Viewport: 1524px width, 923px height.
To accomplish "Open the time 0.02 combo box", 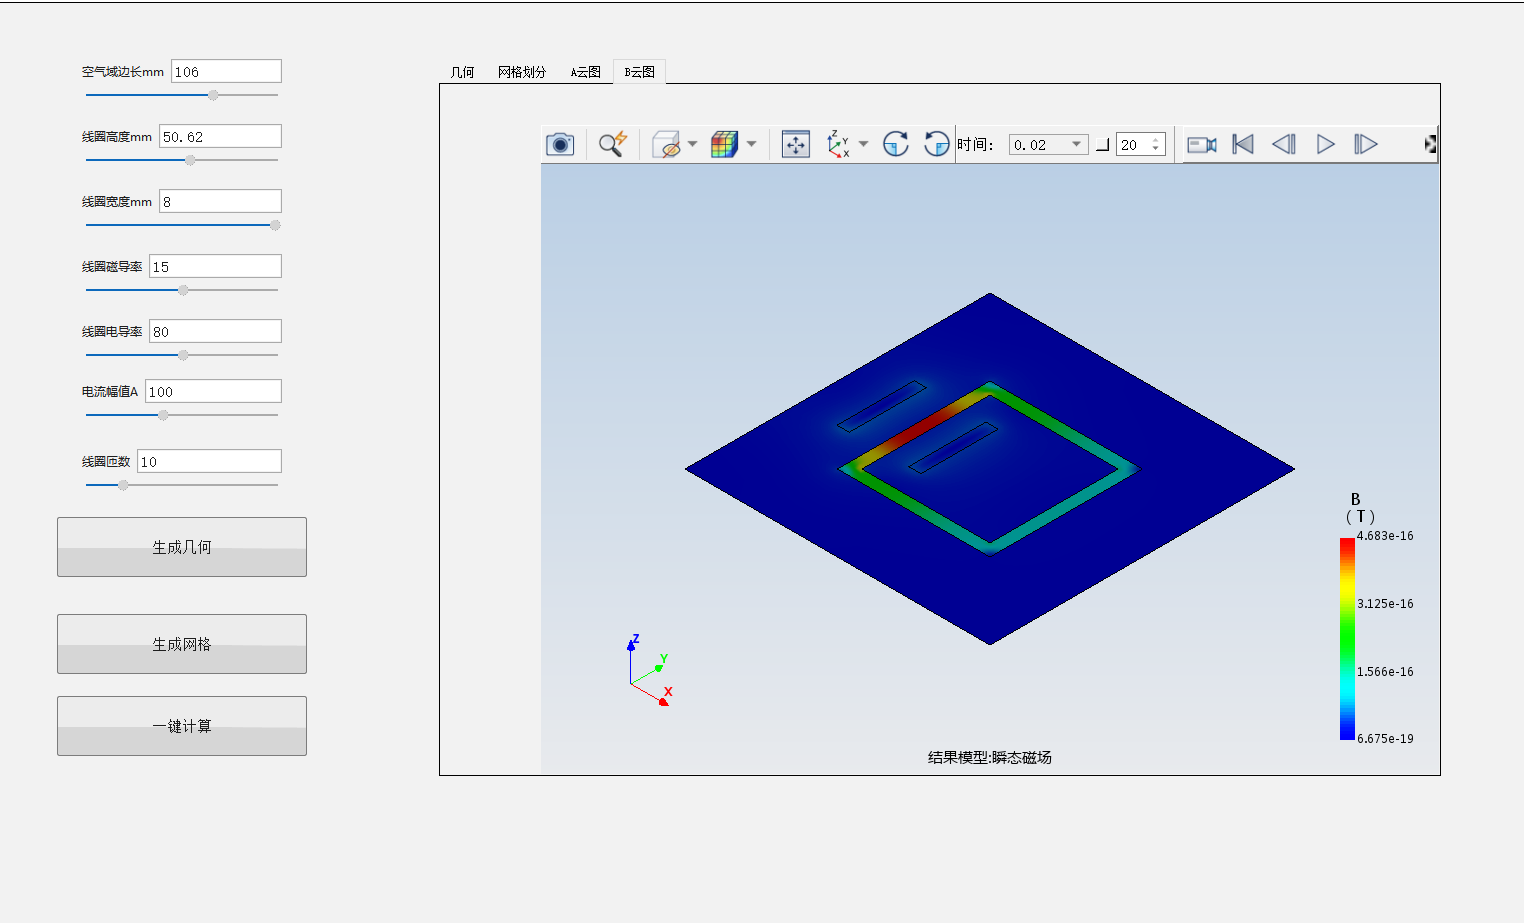I will [x=1048, y=145].
